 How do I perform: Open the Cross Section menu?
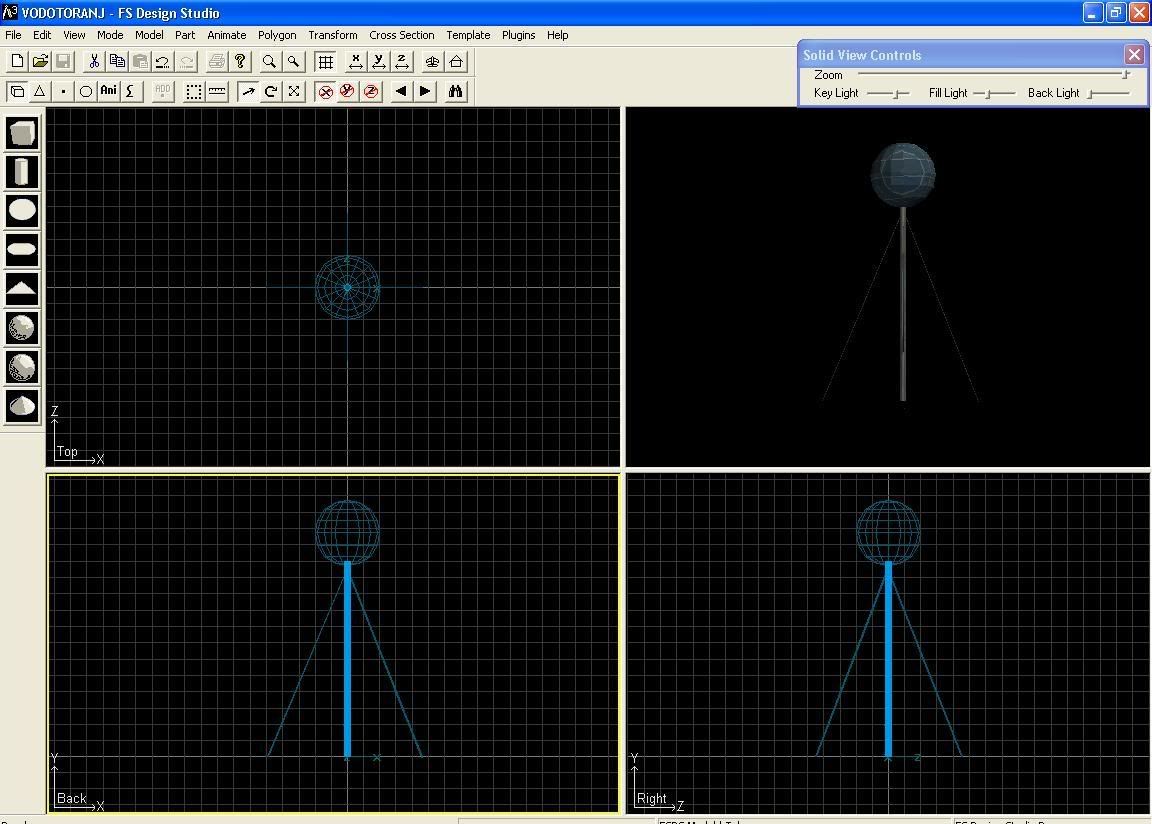(x=402, y=35)
